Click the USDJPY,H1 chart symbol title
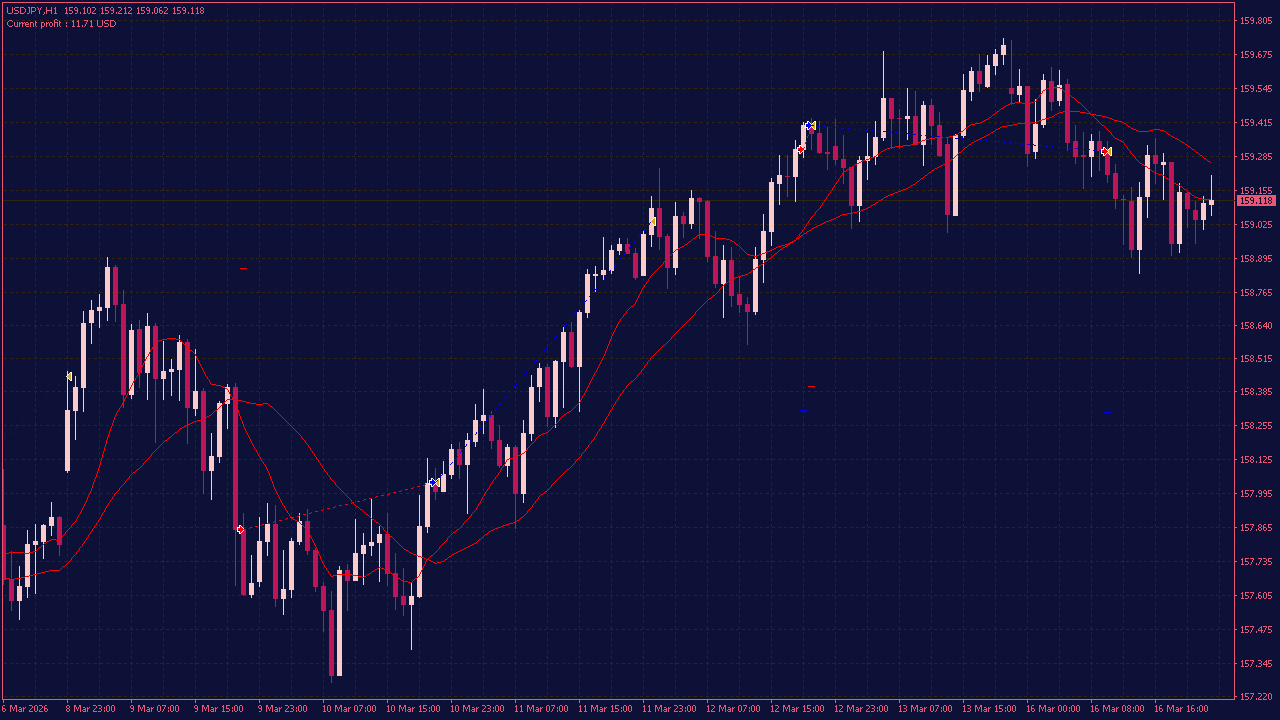The width and height of the screenshot is (1280, 720). [31, 11]
